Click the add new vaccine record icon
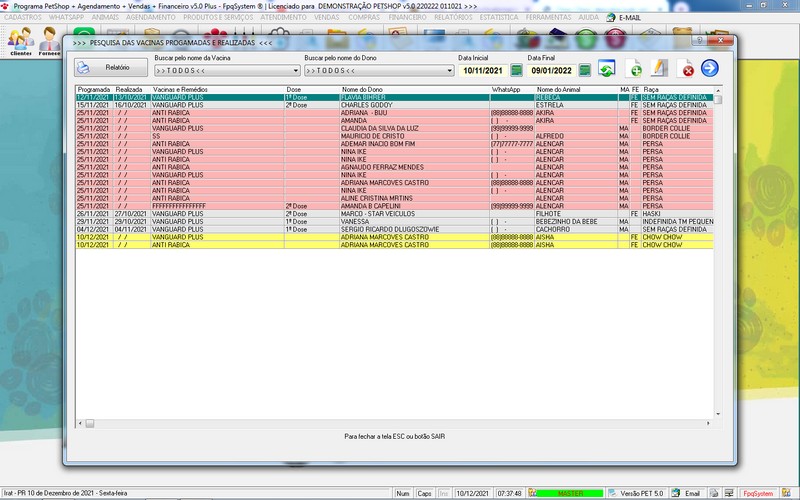The width and height of the screenshot is (800, 500). pos(634,68)
